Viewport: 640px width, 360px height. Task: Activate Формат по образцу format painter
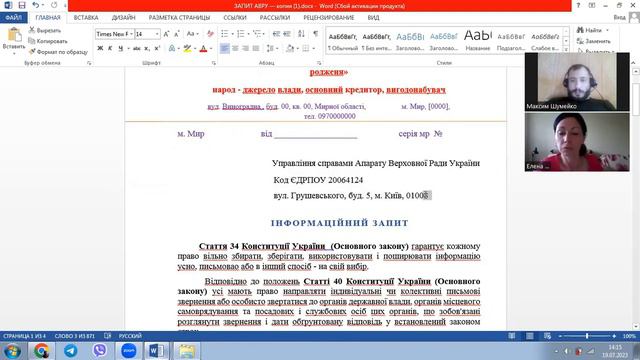tap(58, 52)
